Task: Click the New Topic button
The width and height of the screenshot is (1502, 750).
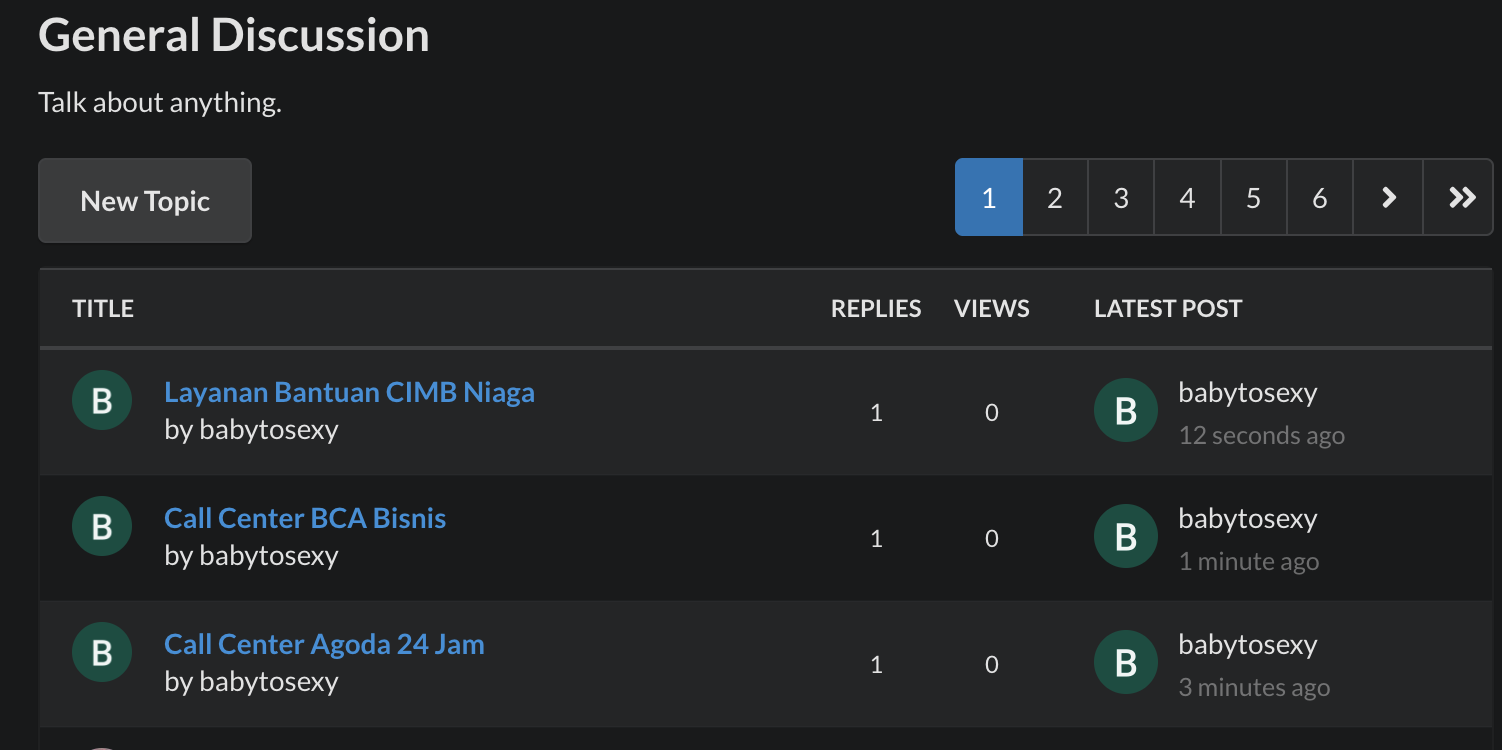Action: 145,200
